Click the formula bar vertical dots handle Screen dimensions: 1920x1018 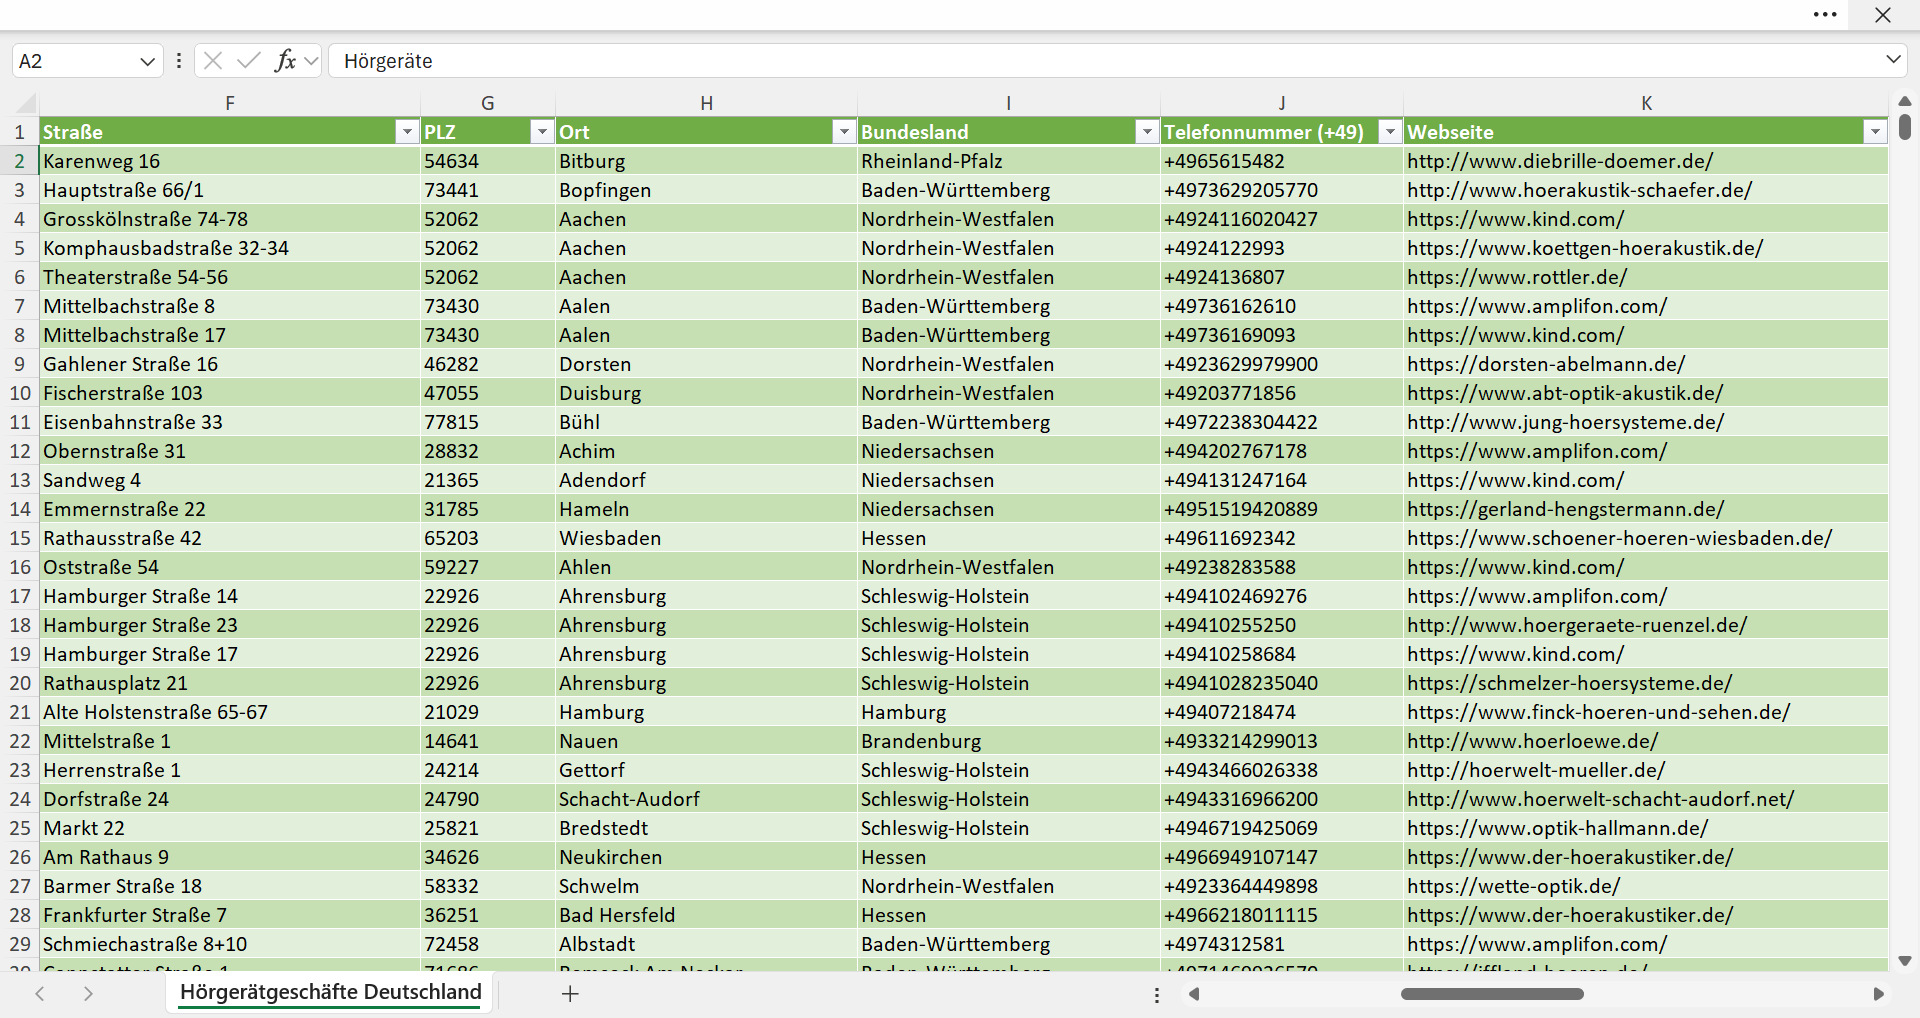[179, 61]
